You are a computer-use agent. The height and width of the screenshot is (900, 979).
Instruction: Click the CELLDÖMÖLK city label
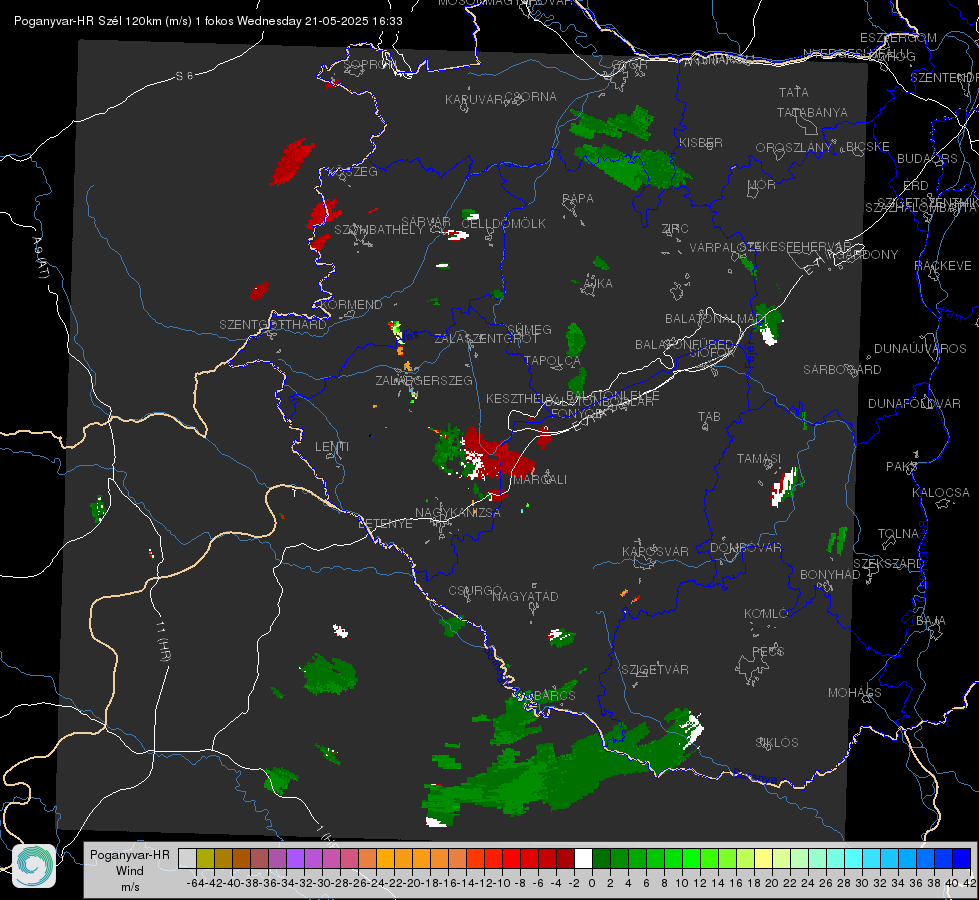pos(503,223)
